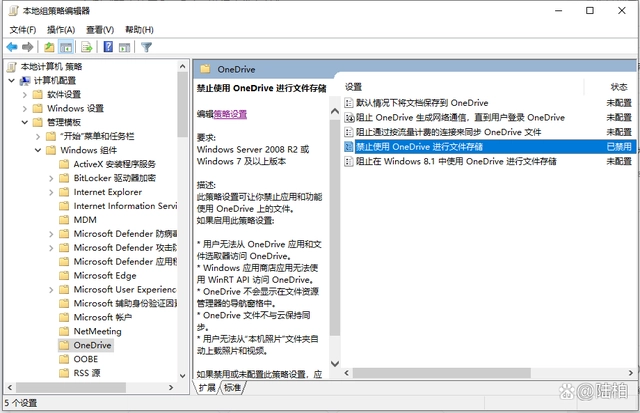
Task: Click folder icon beside Internet Explorer
Action: pyautogui.click(x=64, y=192)
